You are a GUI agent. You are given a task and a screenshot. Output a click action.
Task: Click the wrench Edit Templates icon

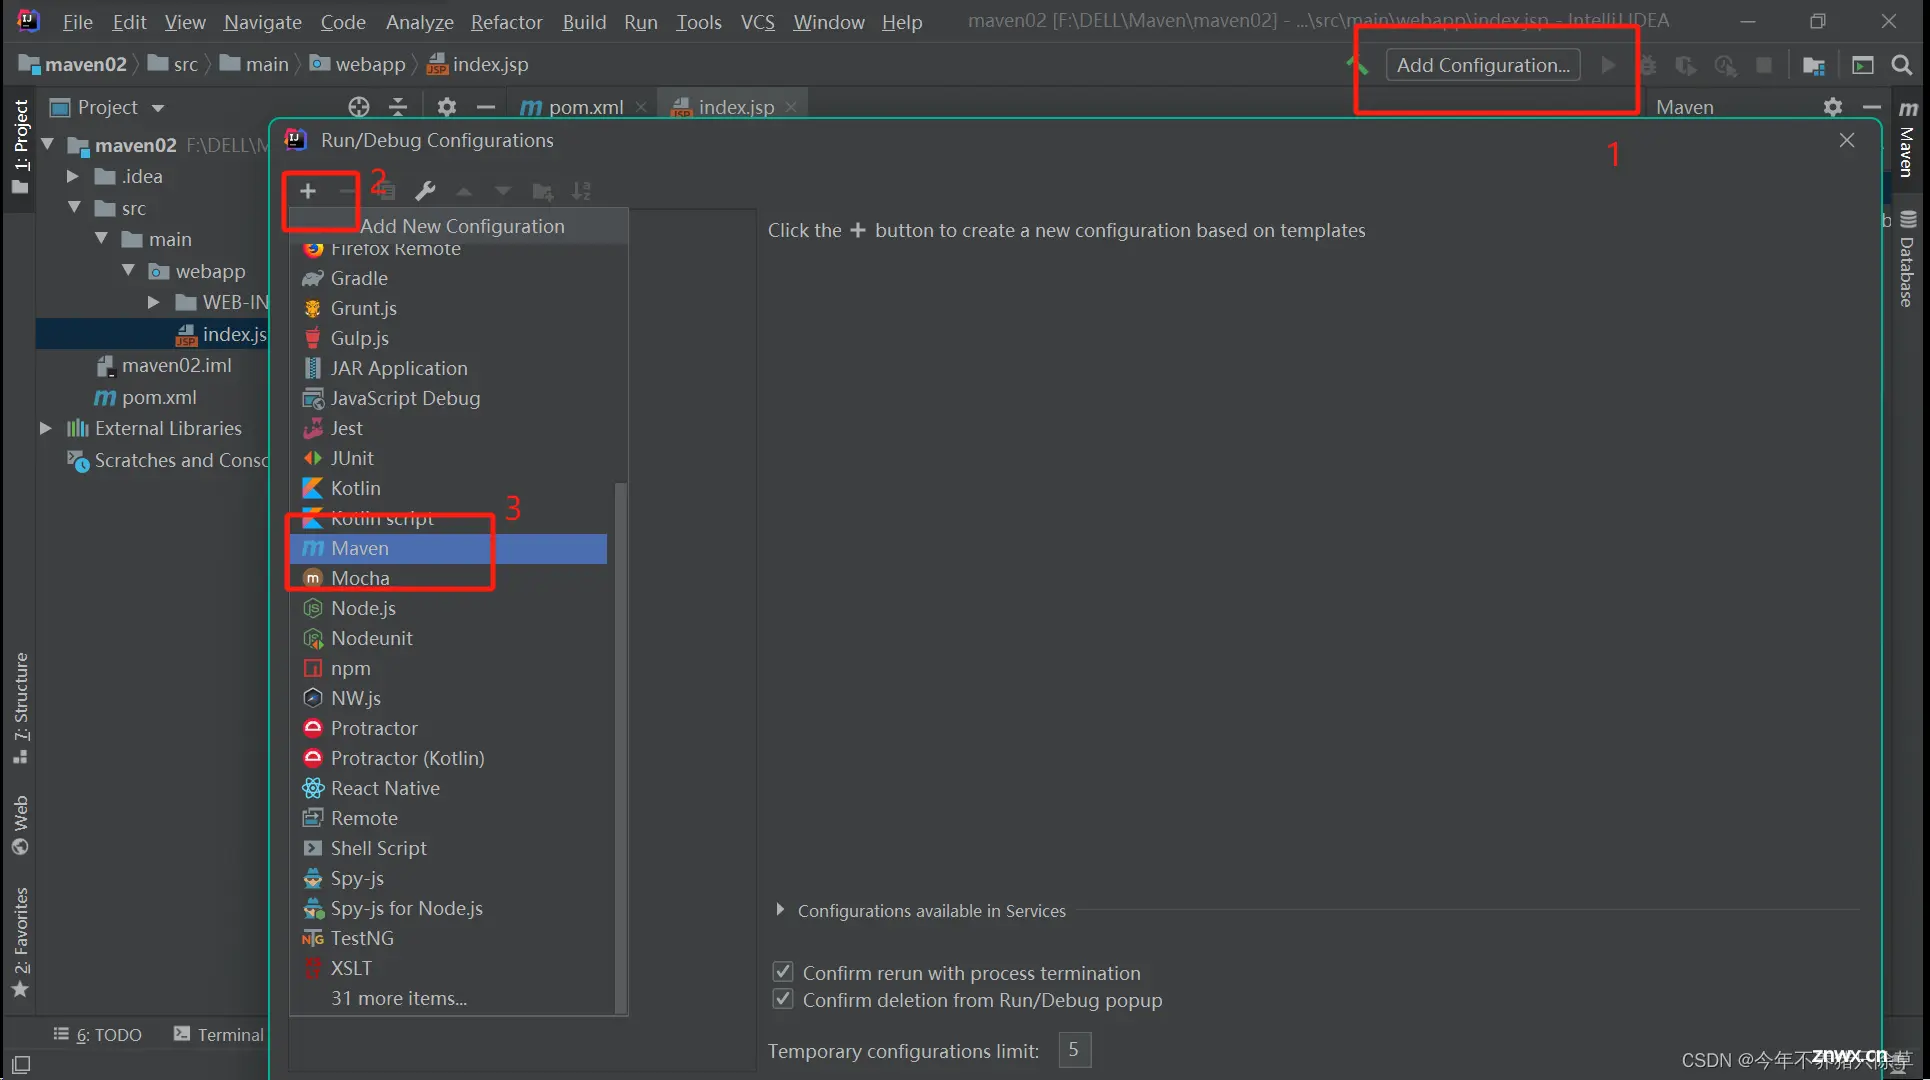425,190
